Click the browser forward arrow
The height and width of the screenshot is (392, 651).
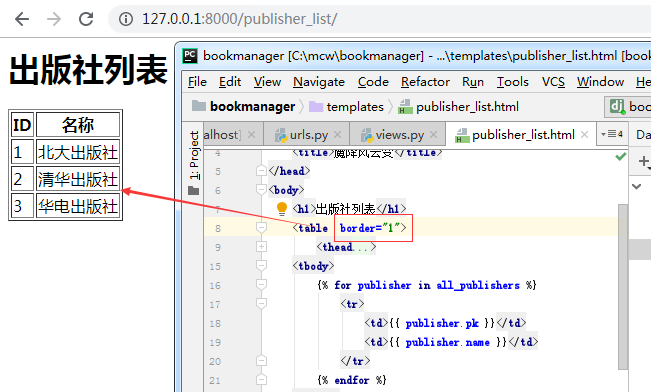click(x=54, y=19)
